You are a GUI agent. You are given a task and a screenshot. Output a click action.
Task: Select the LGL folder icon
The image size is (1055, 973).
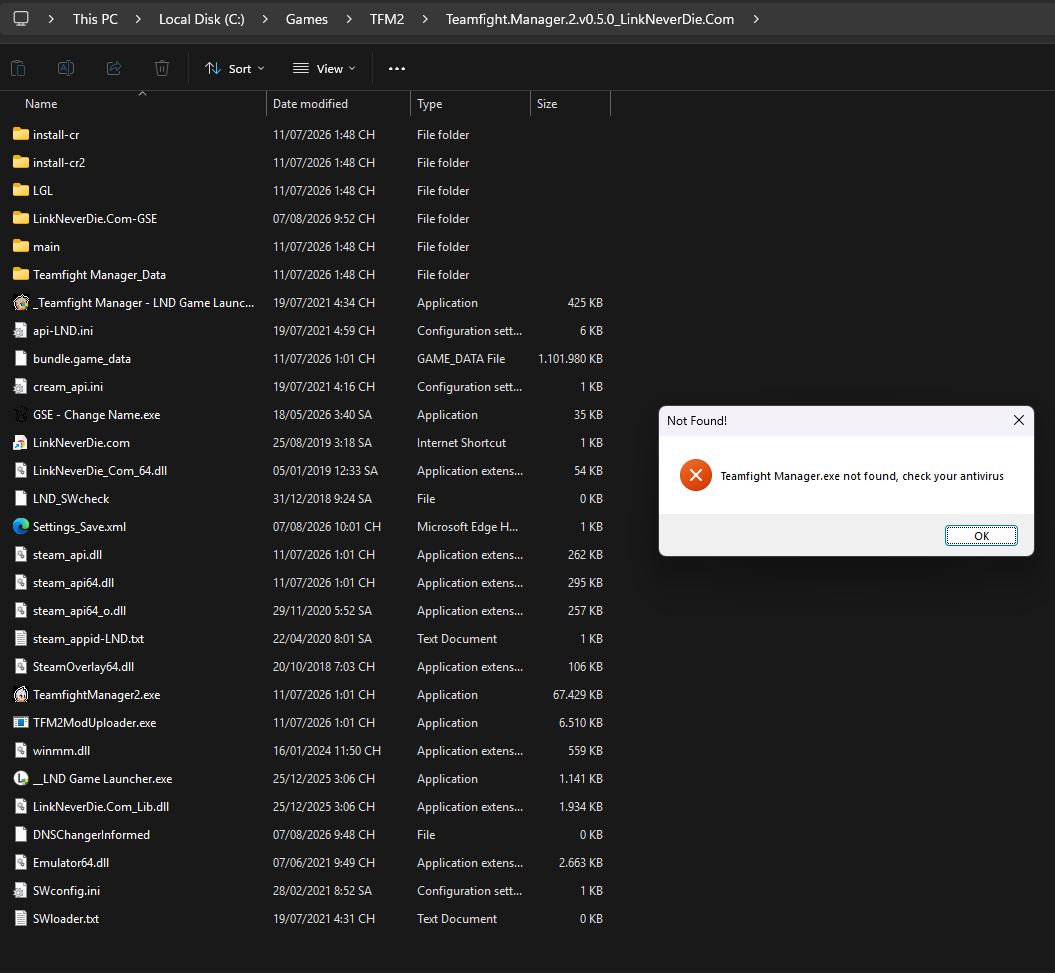click(x=21, y=190)
